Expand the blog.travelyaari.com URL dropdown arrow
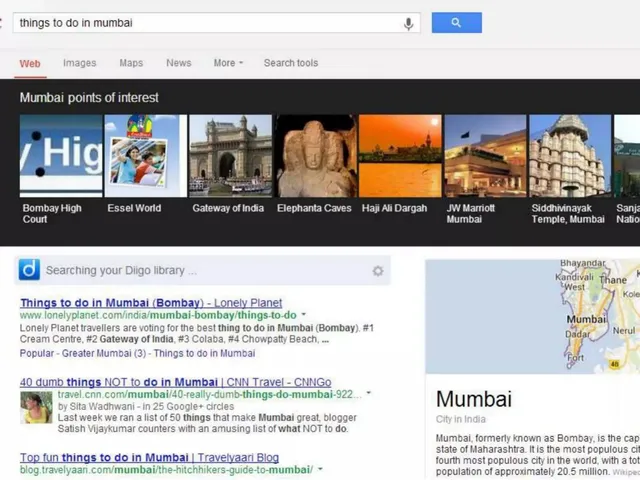 (320, 469)
